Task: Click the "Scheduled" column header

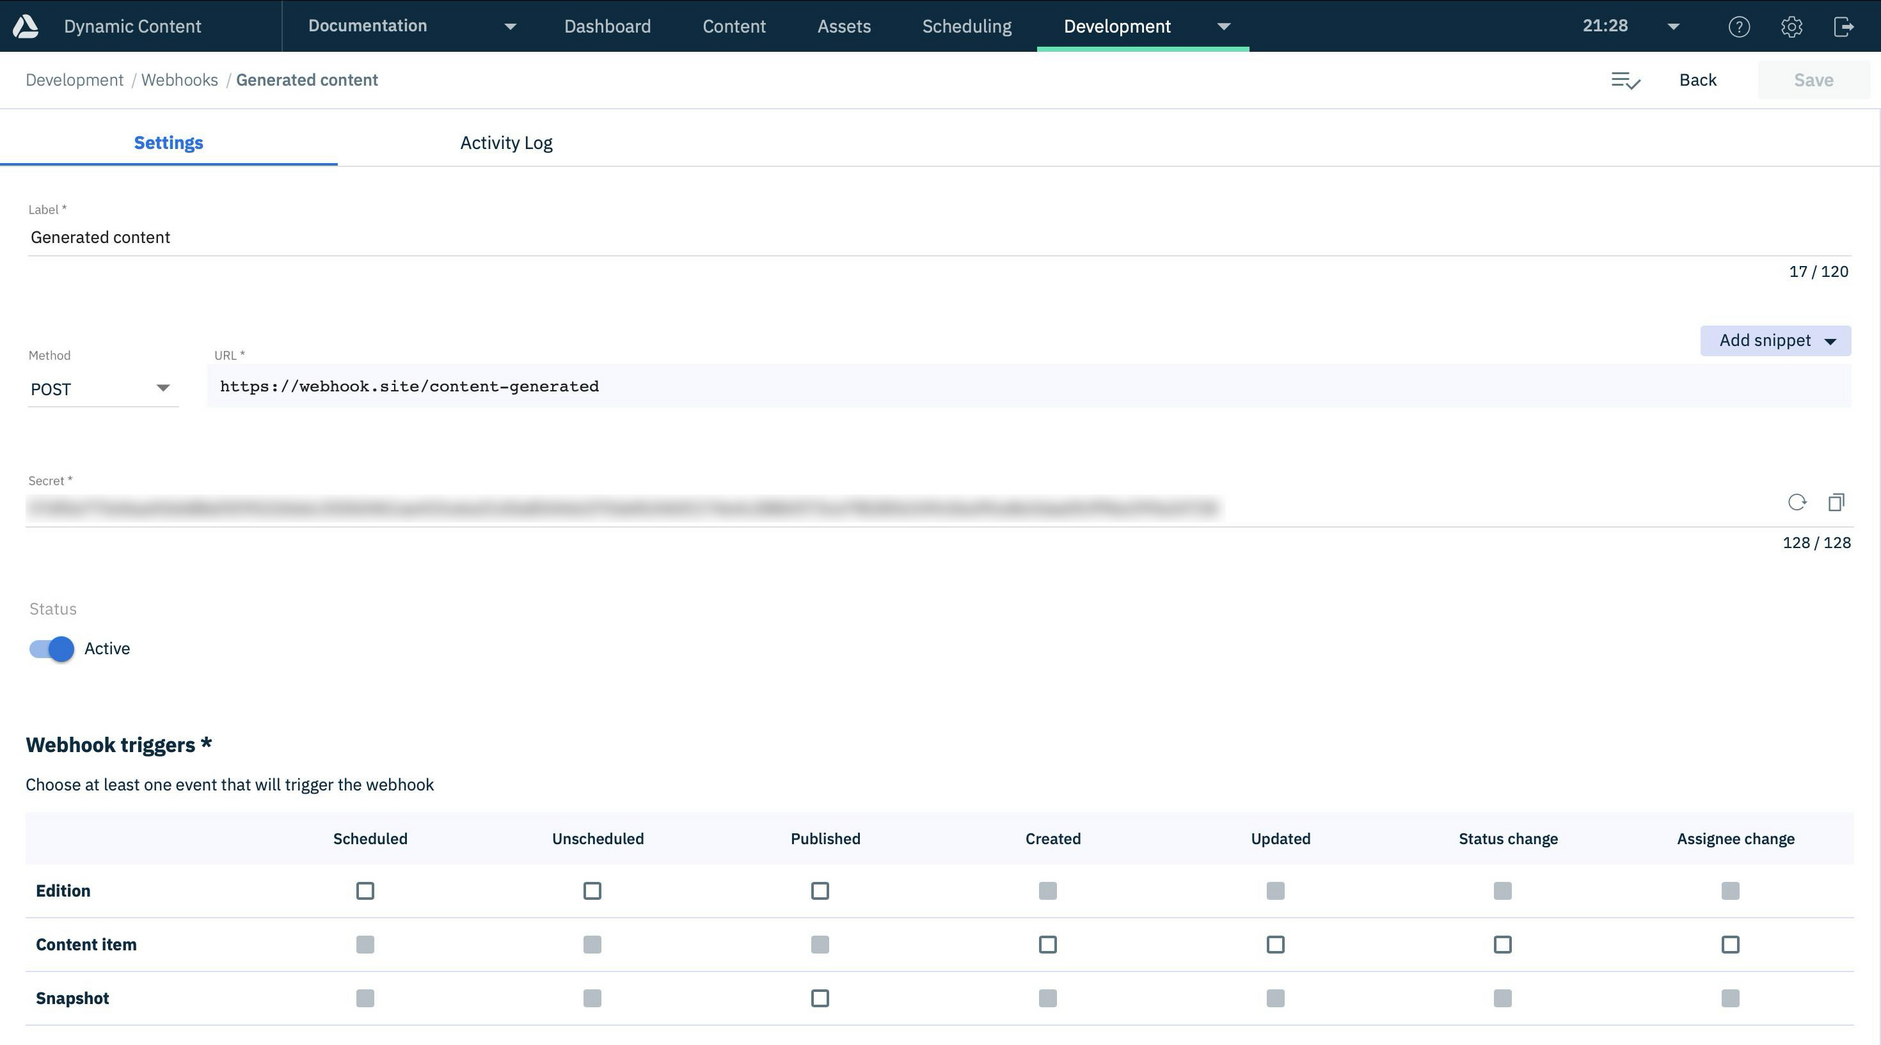Action: pyautogui.click(x=370, y=839)
